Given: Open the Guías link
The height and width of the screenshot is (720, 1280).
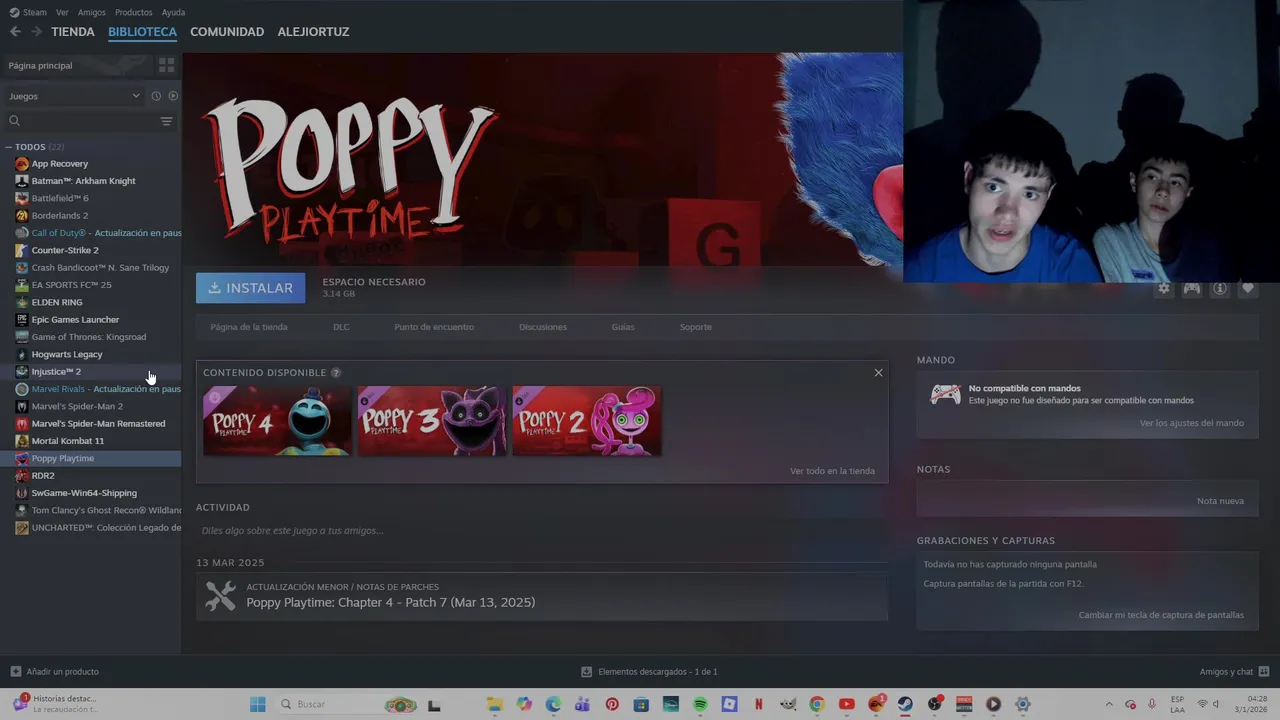Looking at the screenshot, I should [623, 327].
